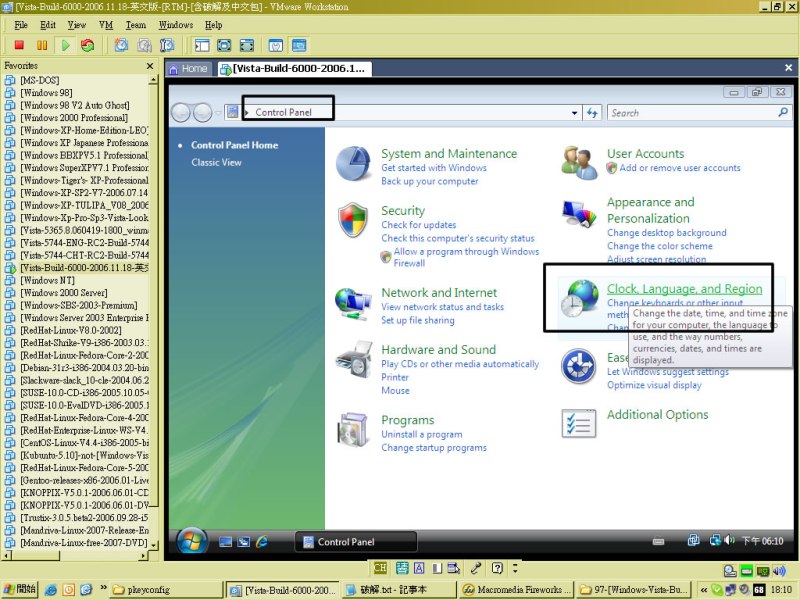Click the green Power On play icon
Screen dimensions: 800x600
point(65,45)
